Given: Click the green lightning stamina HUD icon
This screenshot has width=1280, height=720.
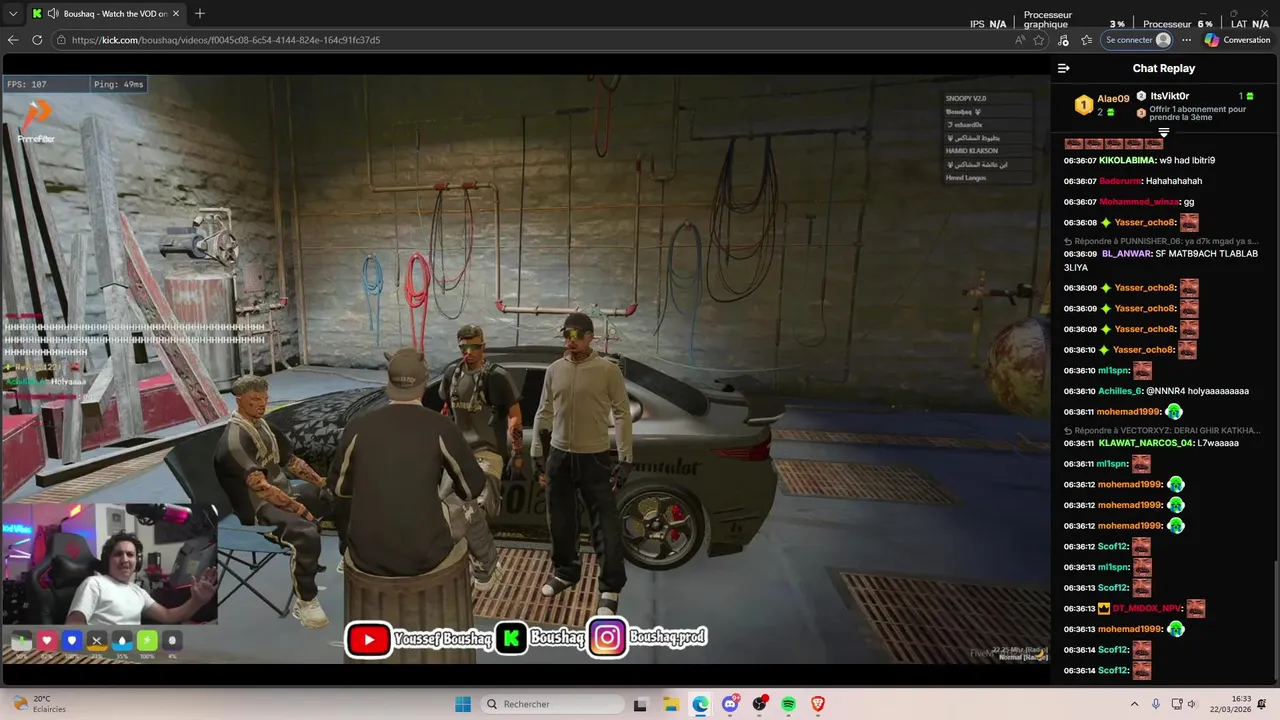Looking at the screenshot, I should coord(147,641).
